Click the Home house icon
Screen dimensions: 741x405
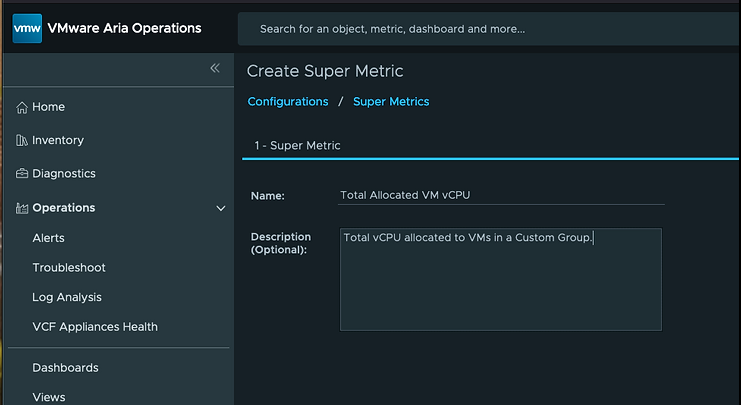[x=22, y=107]
